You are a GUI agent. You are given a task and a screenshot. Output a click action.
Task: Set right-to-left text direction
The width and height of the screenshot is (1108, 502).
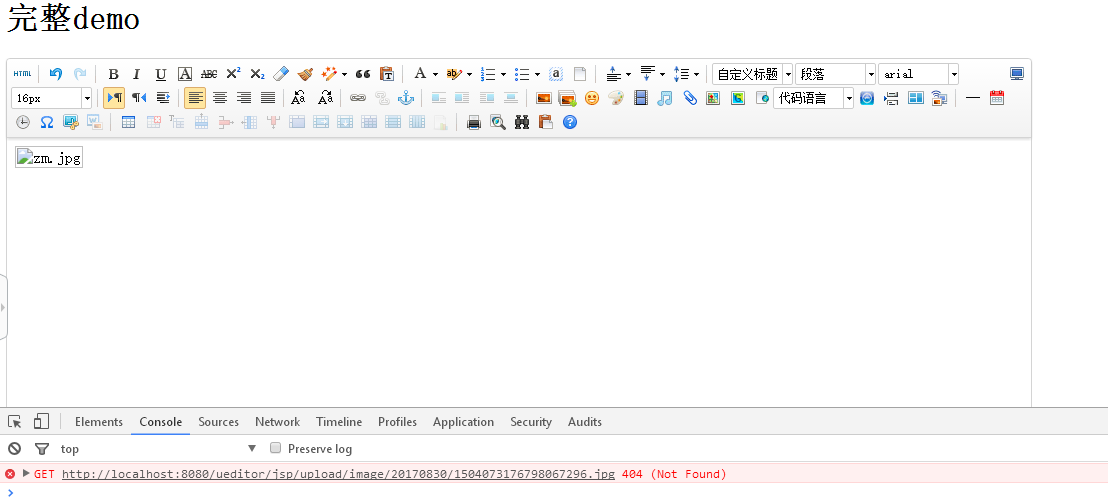[x=139, y=98]
